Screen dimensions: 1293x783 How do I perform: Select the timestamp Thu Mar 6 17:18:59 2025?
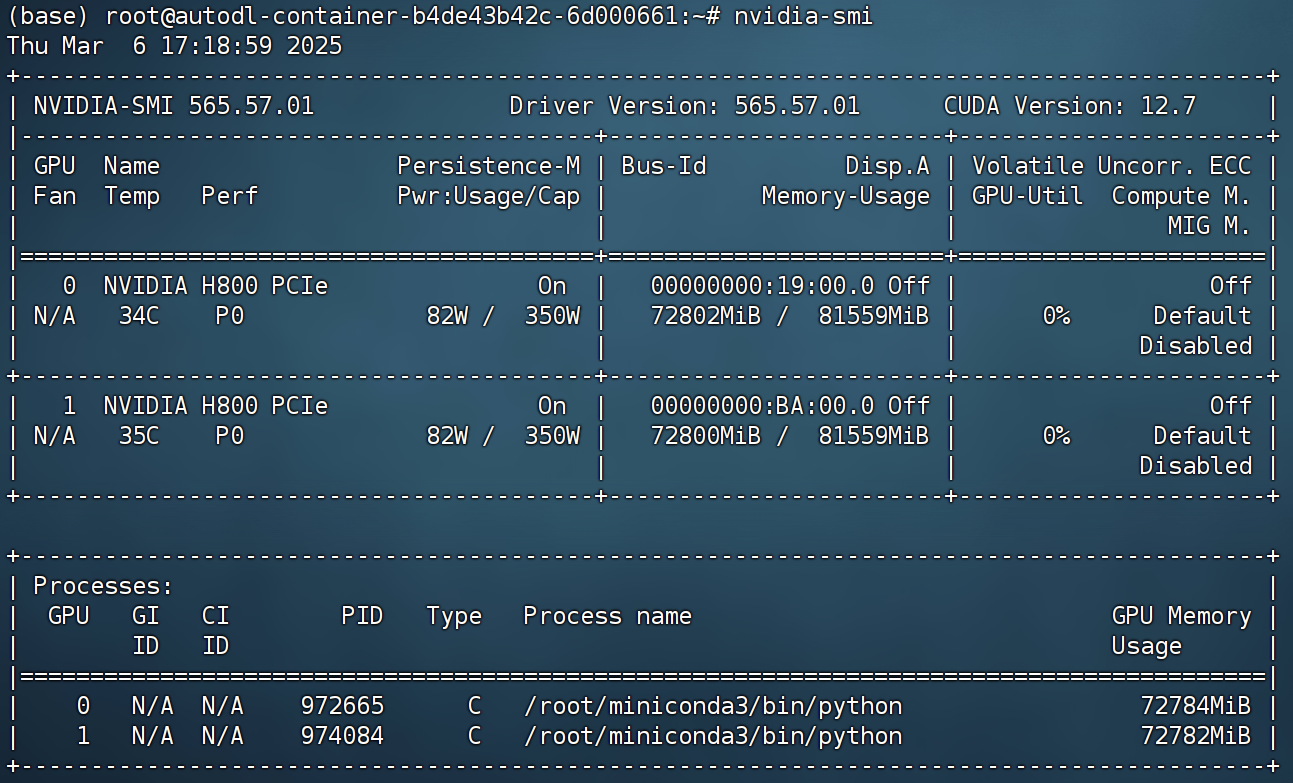[x=175, y=46]
